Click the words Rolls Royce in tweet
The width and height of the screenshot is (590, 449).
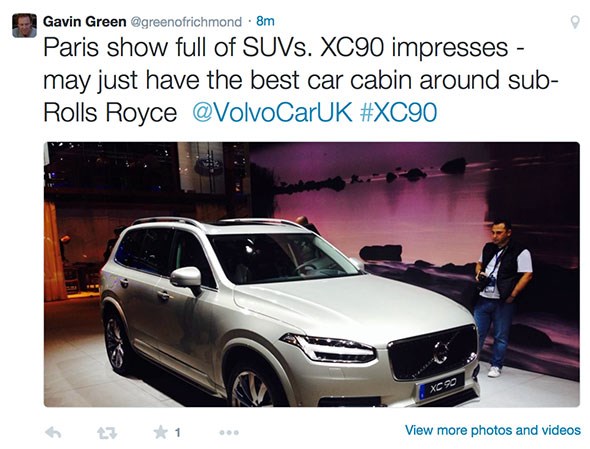pos(110,113)
